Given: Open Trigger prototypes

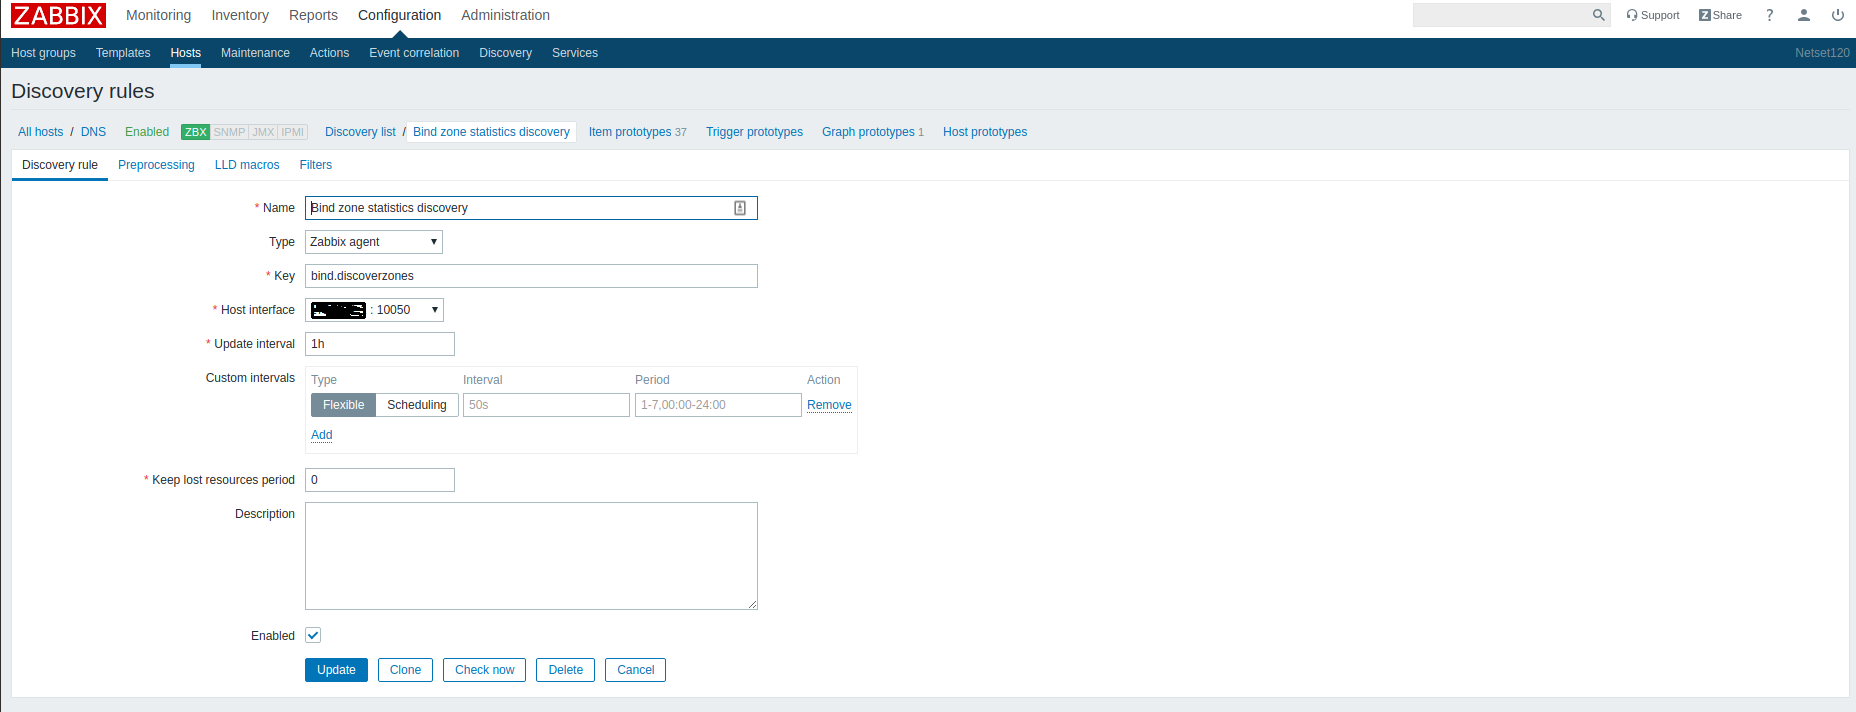Looking at the screenshot, I should pos(754,132).
